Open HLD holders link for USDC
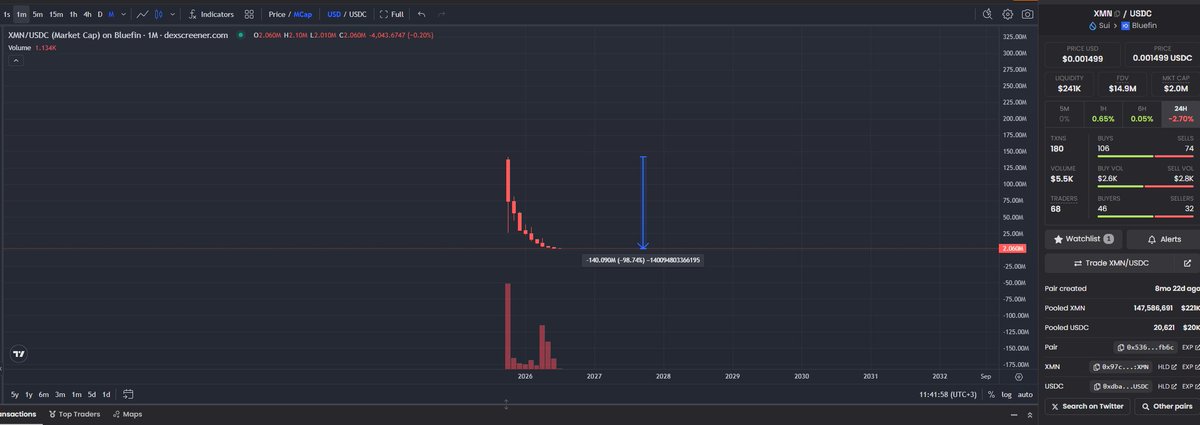Screen dimensions: 1200x425 [x=1166, y=385]
